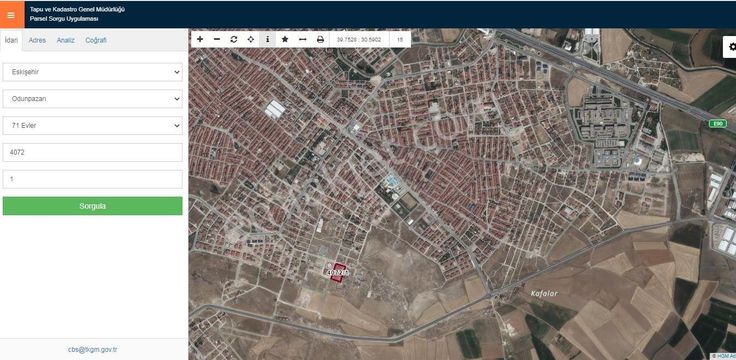Click the print map icon
Viewport: 736px width, 360px height.
pyautogui.click(x=320, y=39)
